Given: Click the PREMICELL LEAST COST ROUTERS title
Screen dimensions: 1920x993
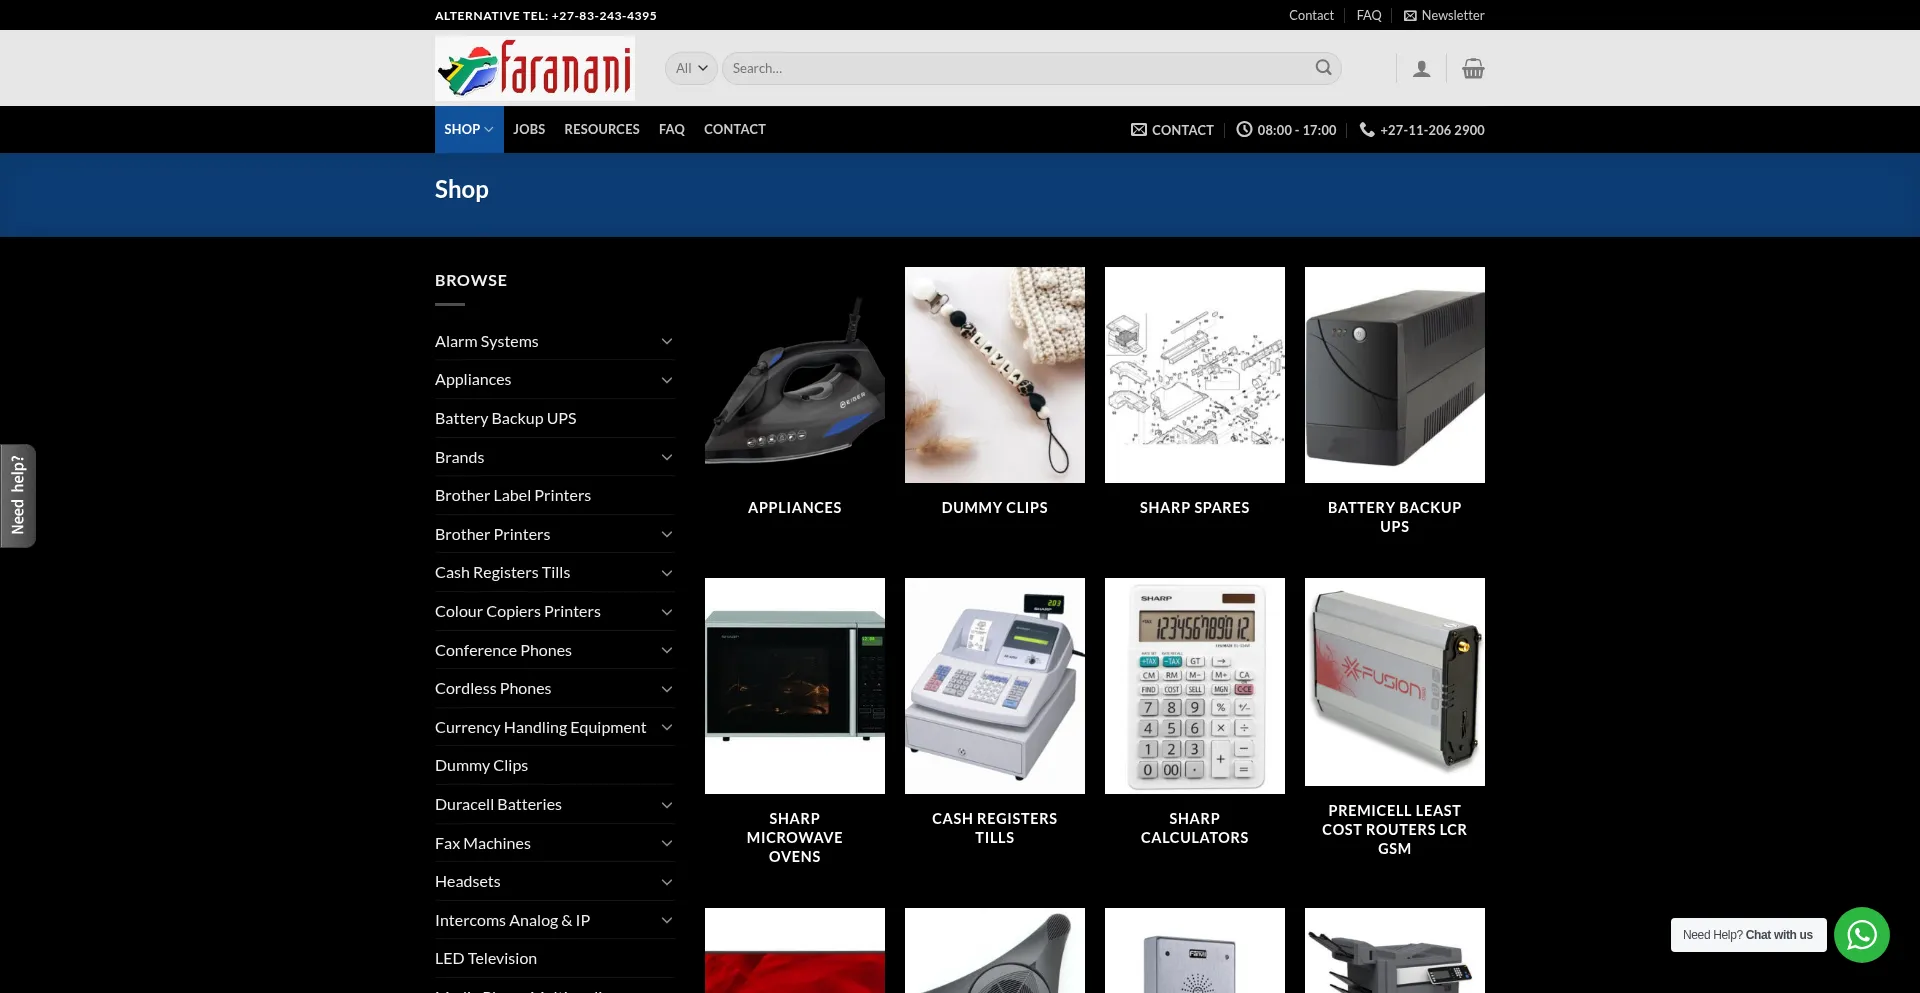Looking at the screenshot, I should pyautogui.click(x=1395, y=830).
